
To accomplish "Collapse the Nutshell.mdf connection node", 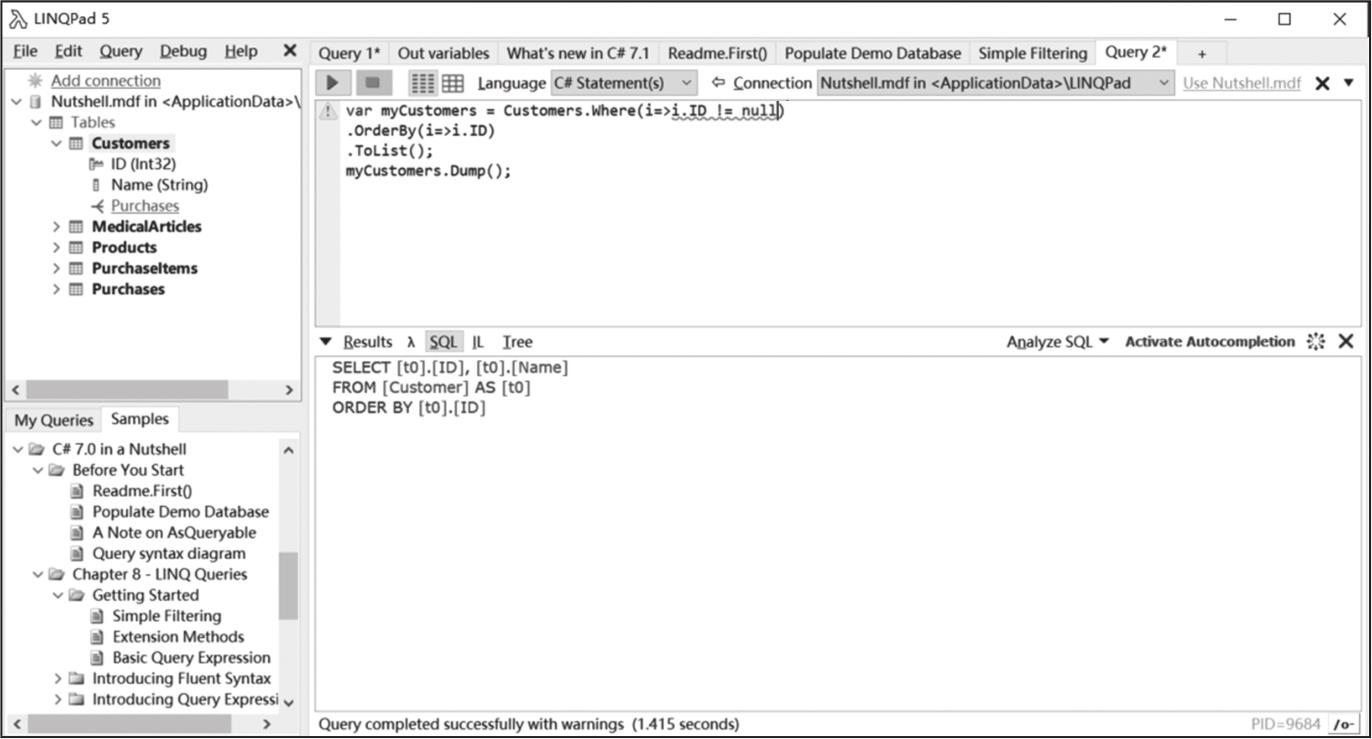I will coord(17,102).
